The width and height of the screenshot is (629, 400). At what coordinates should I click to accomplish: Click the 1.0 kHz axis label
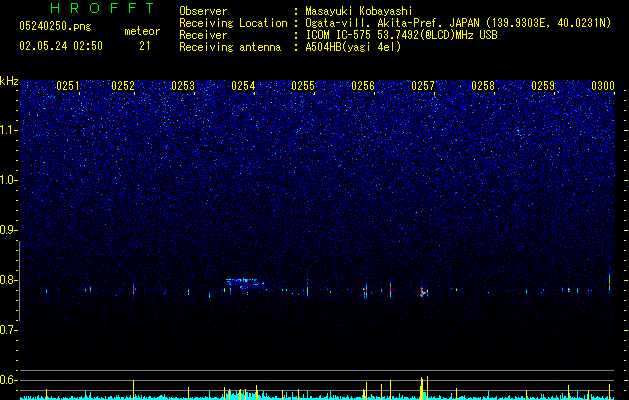pos(8,180)
